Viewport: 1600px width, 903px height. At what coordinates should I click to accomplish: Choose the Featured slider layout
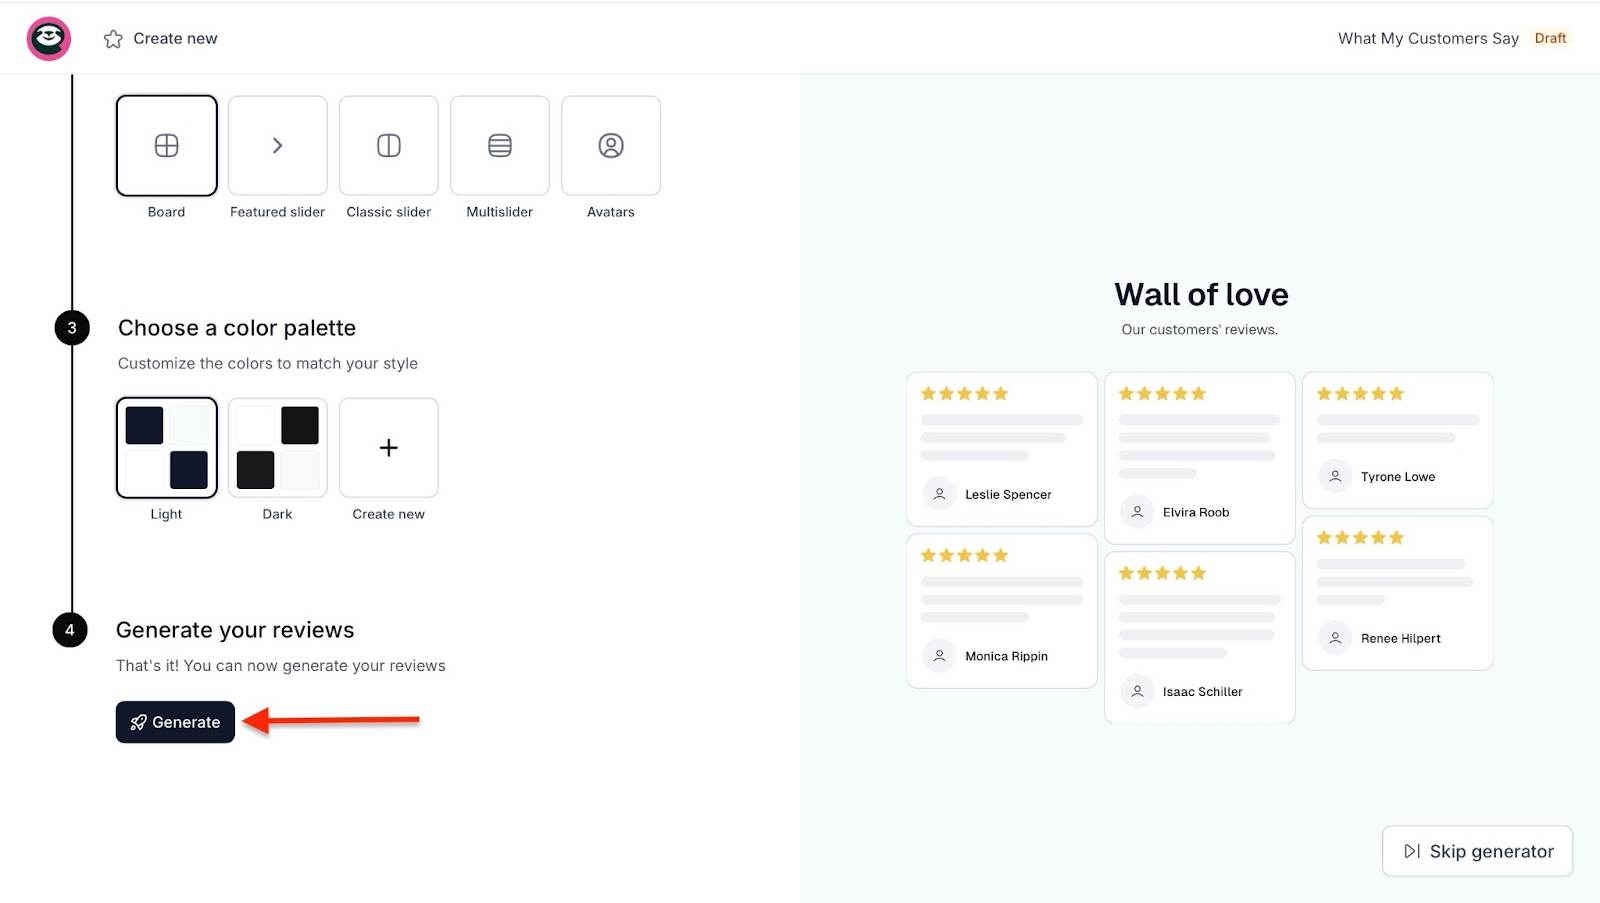(278, 146)
